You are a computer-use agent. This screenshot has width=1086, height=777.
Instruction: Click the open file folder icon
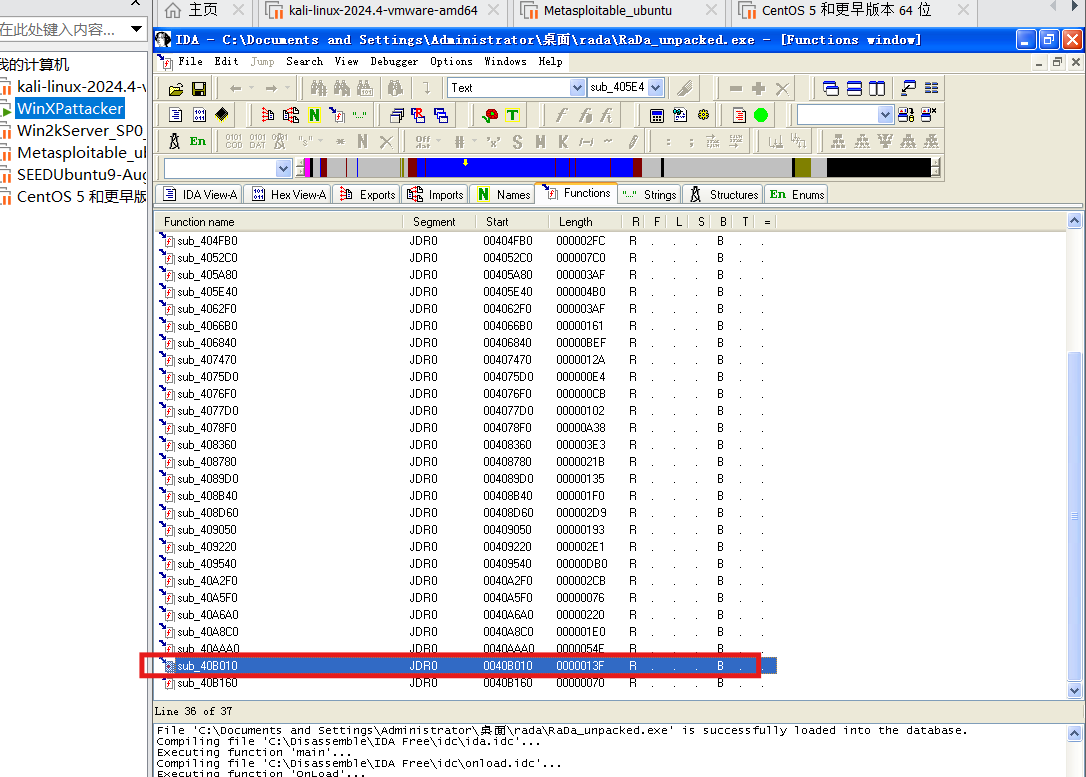click(x=176, y=89)
